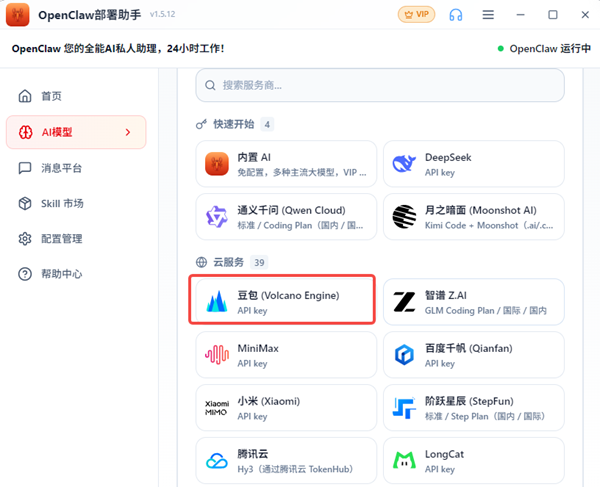The width and height of the screenshot is (600, 487).
Task: Click the OpenClaw app logo icon
Action: pyautogui.click(x=18, y=15)
